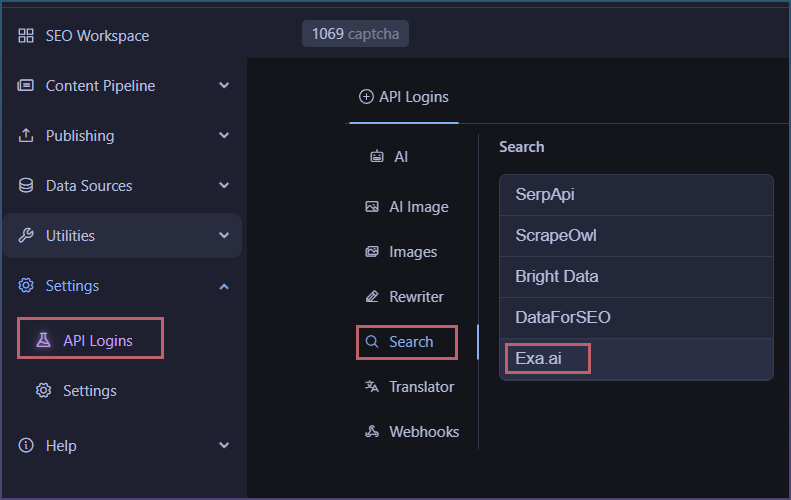The width and height of the screenshot is (791, 500).
Task: Open the Webhooks category
Action: (412, 432)
